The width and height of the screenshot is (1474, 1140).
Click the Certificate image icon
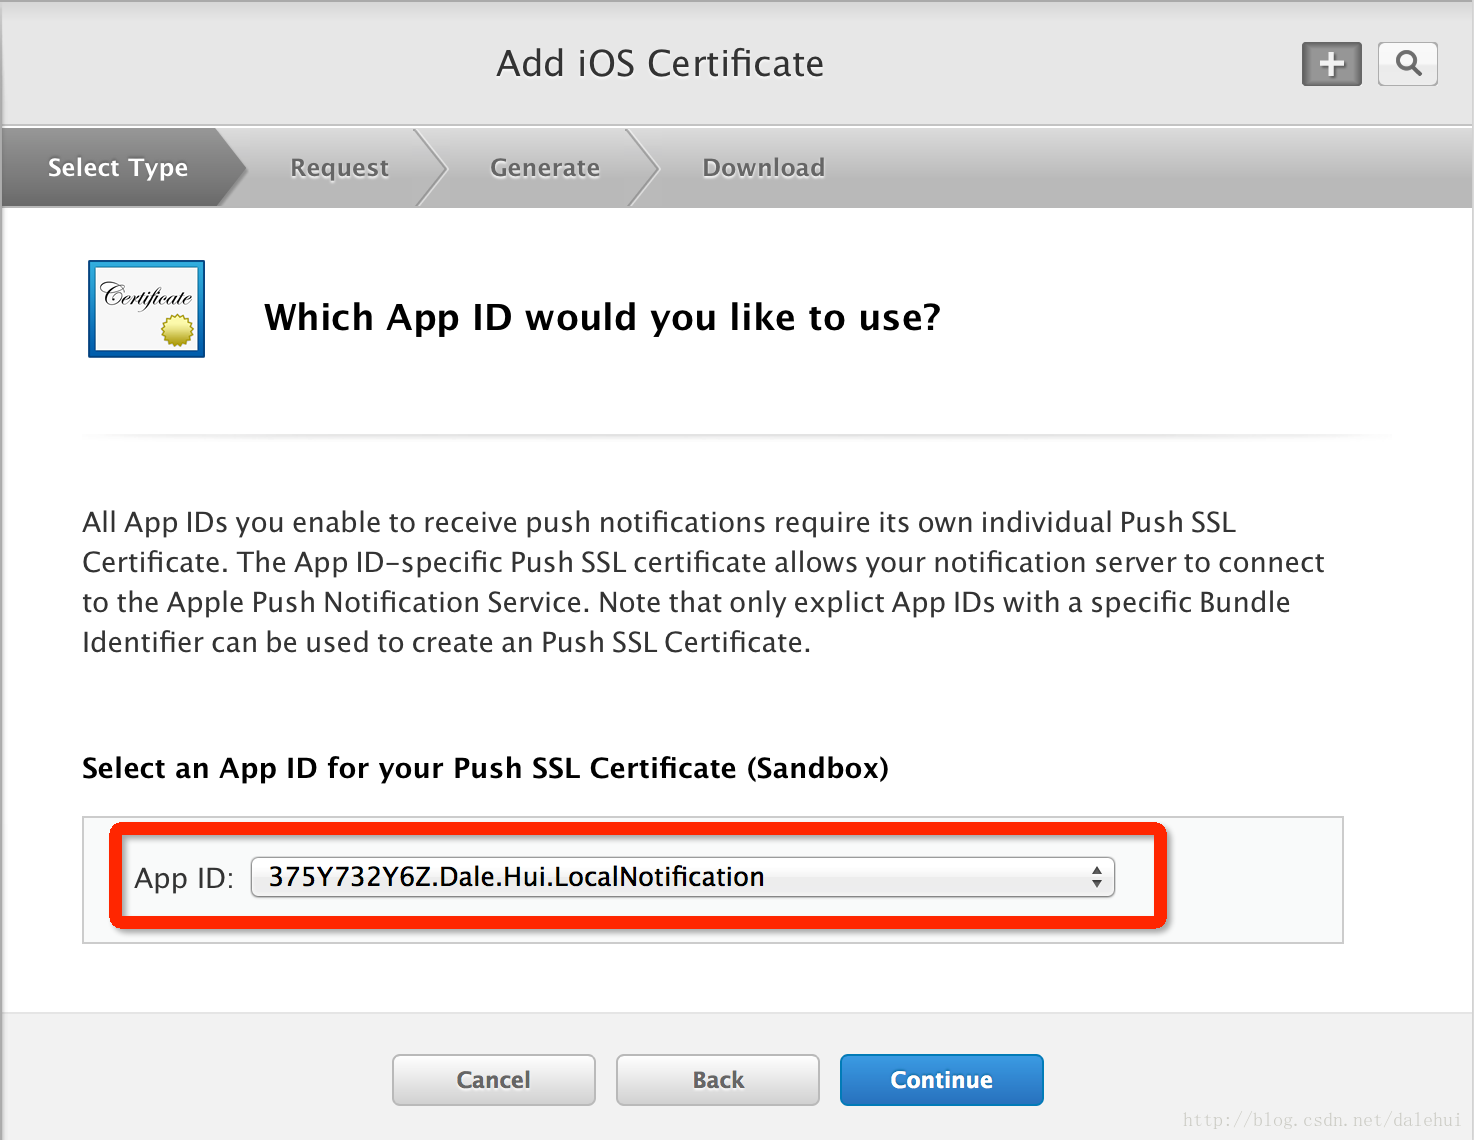point(147,309)
